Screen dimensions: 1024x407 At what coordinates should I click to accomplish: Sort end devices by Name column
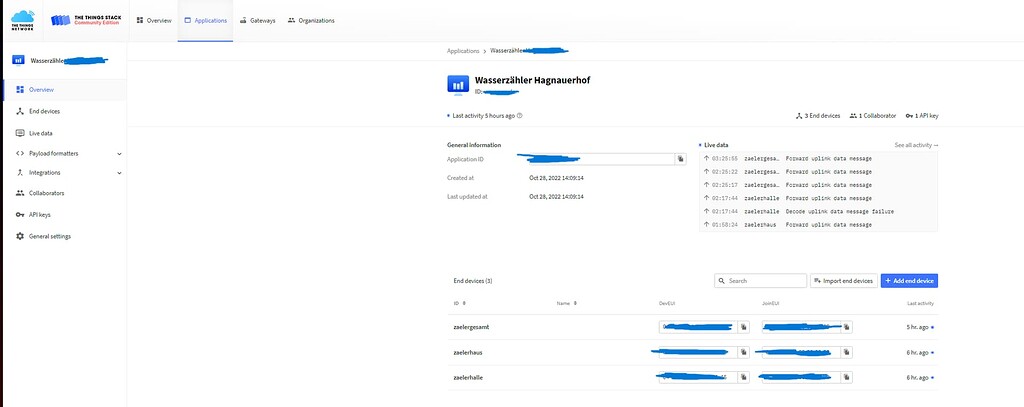(567, 303)
